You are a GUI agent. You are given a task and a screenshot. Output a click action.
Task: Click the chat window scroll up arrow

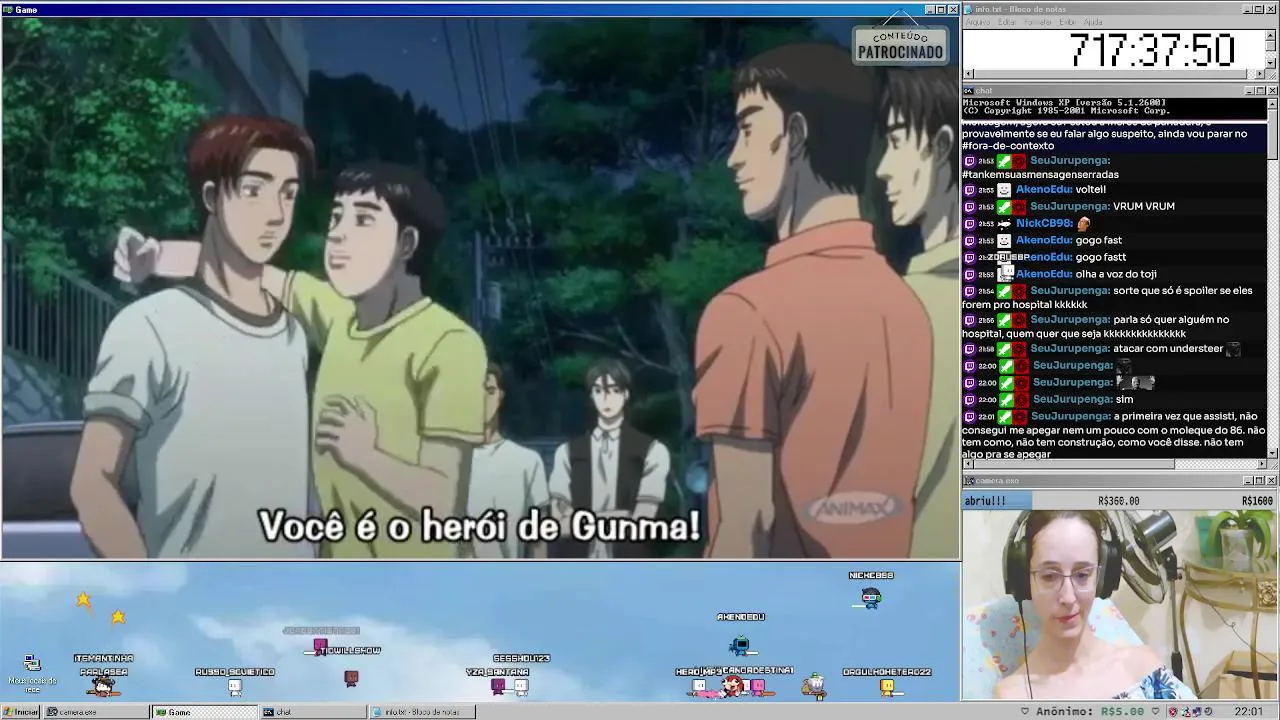coord(1272,103)
